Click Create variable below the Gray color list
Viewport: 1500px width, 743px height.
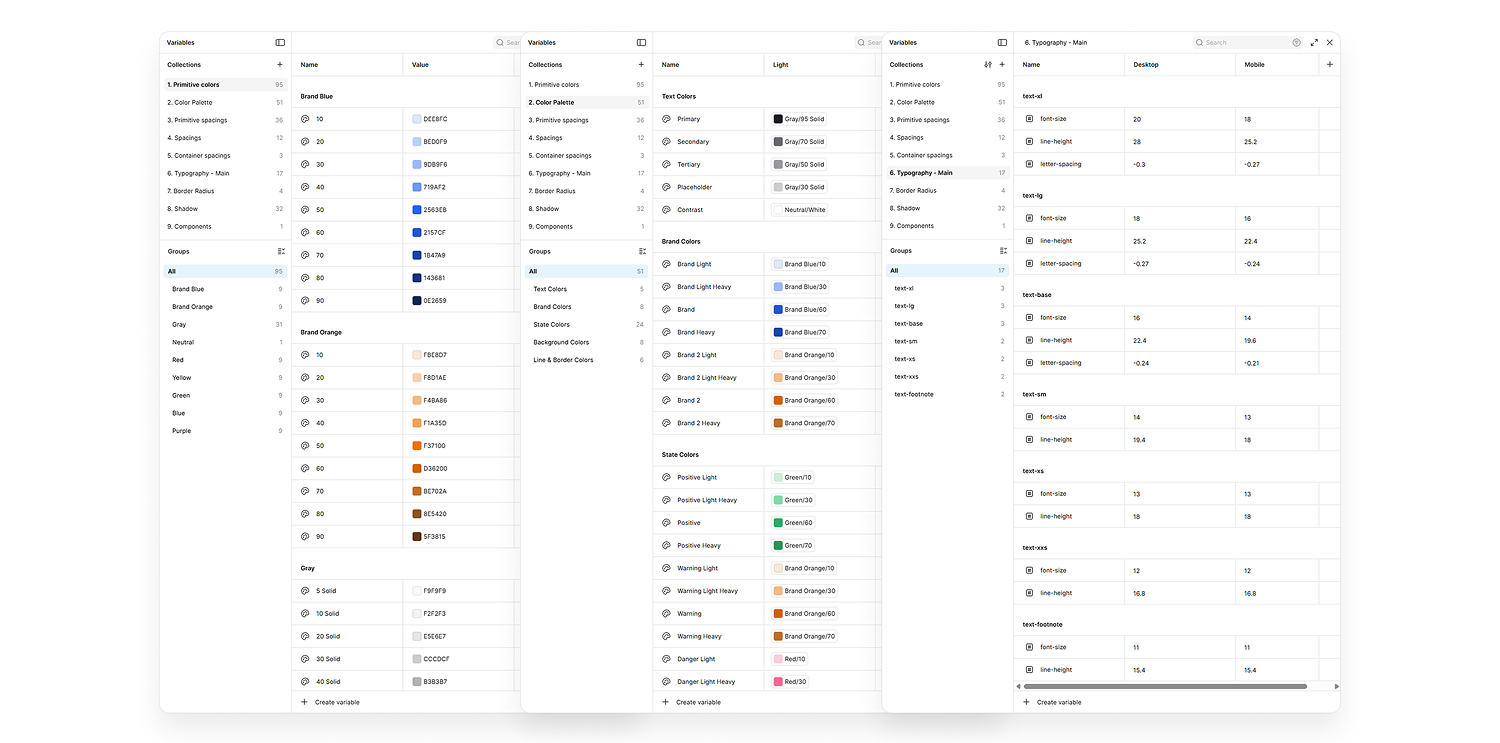(336, 702)
